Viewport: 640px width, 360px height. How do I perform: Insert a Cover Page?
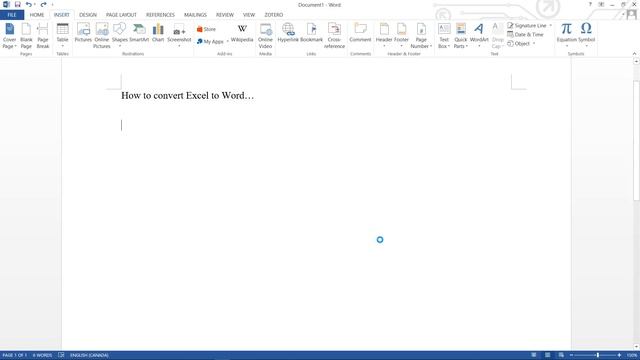pyautogui.click(x=9, y=36)
